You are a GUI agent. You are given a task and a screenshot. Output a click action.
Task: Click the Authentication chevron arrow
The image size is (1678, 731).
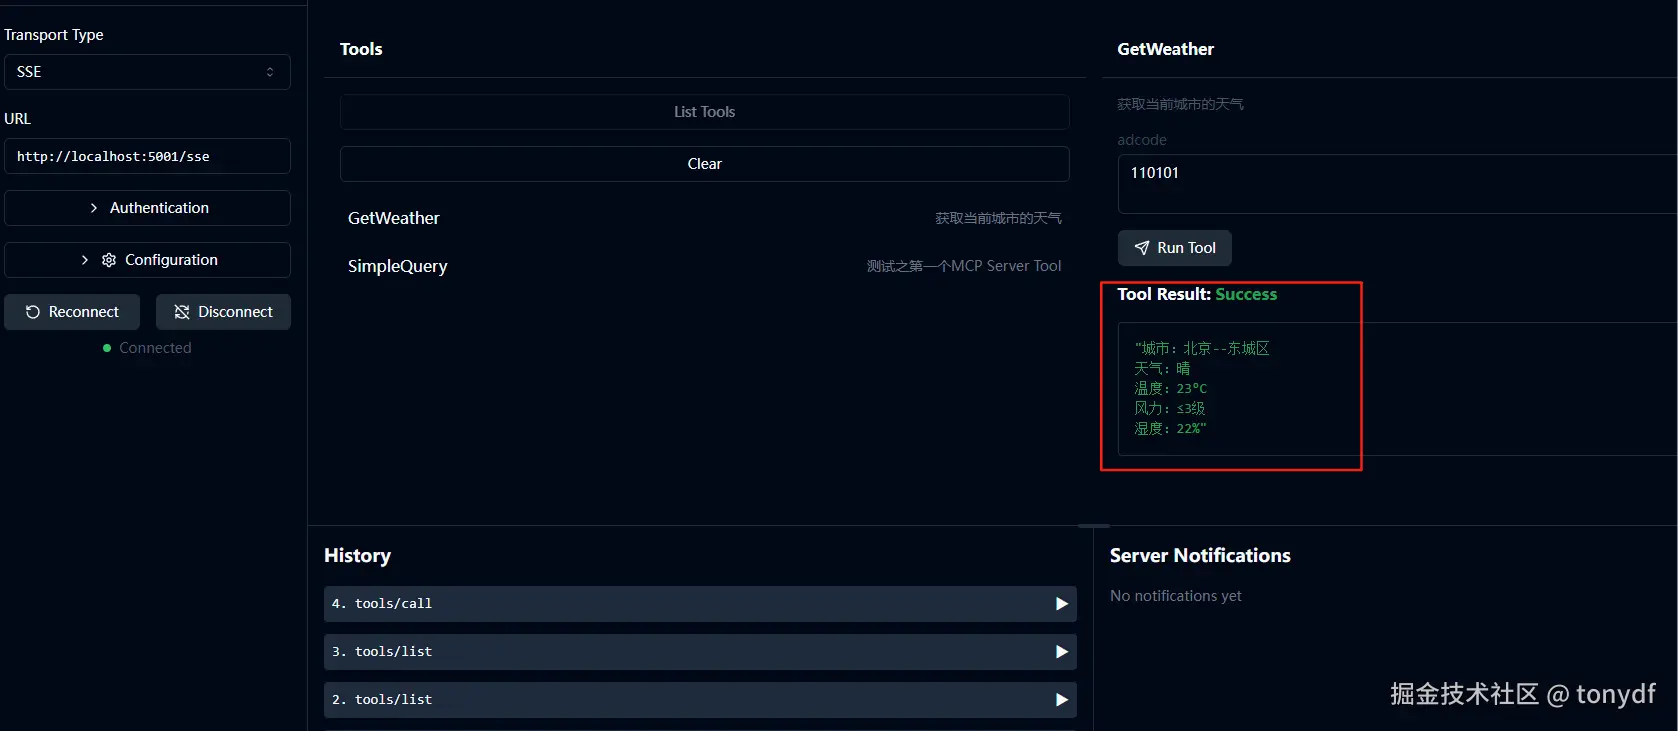(x=94, y=208)
